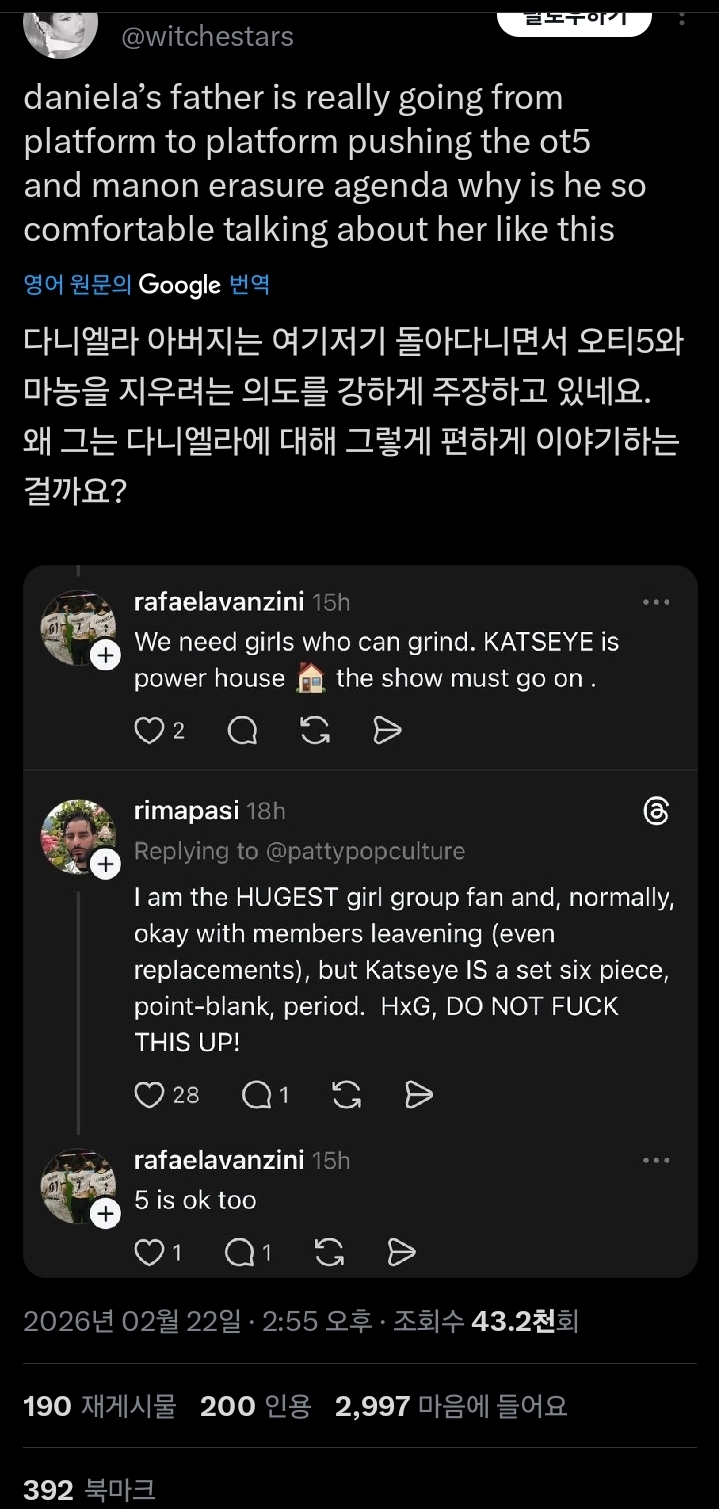Like the "We need girls who can grind" post

pyautogui.click(x=149, y=732)
